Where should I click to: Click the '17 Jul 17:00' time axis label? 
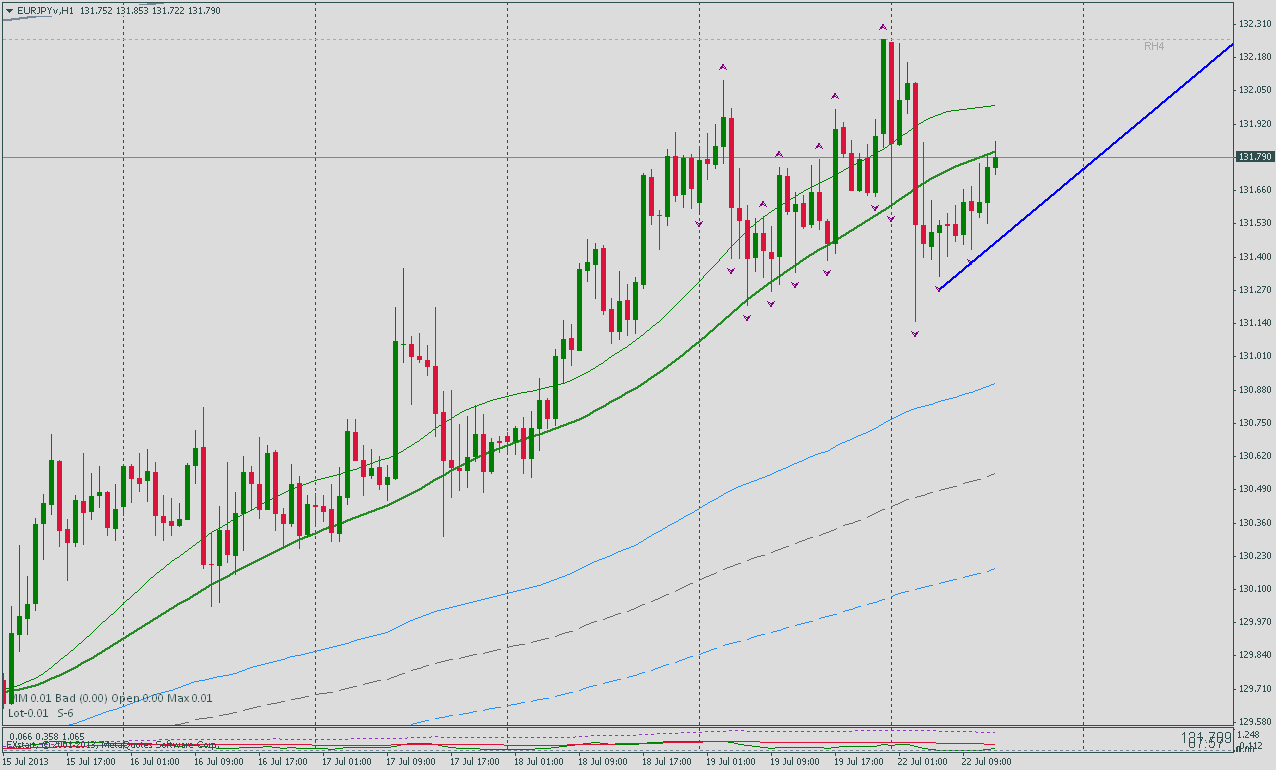pos(475,761)
